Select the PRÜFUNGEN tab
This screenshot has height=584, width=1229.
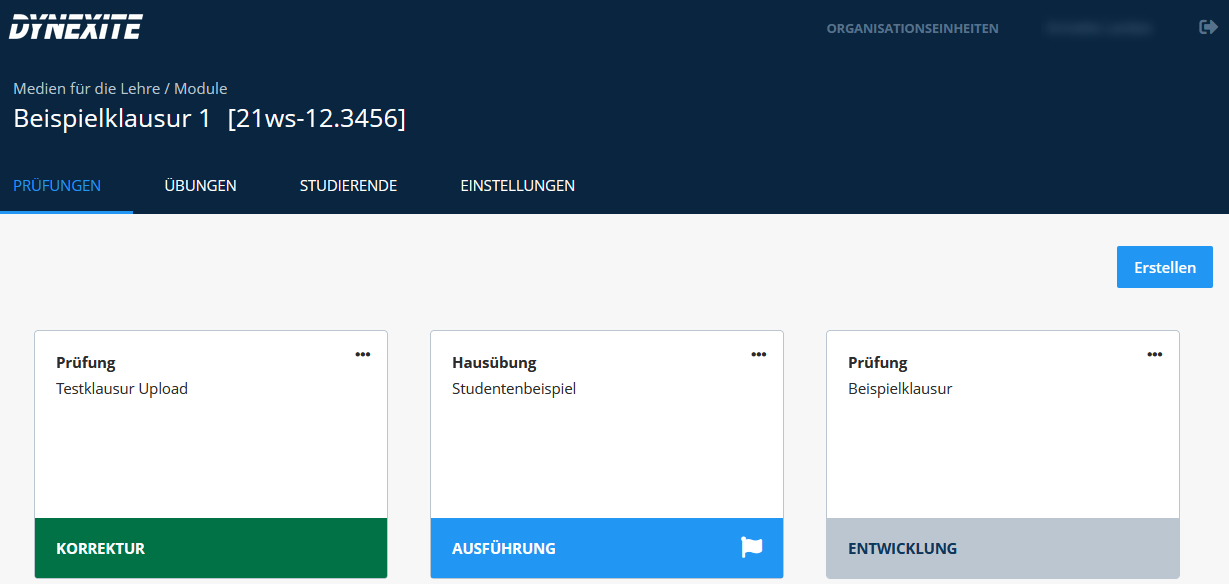point(57,185)
